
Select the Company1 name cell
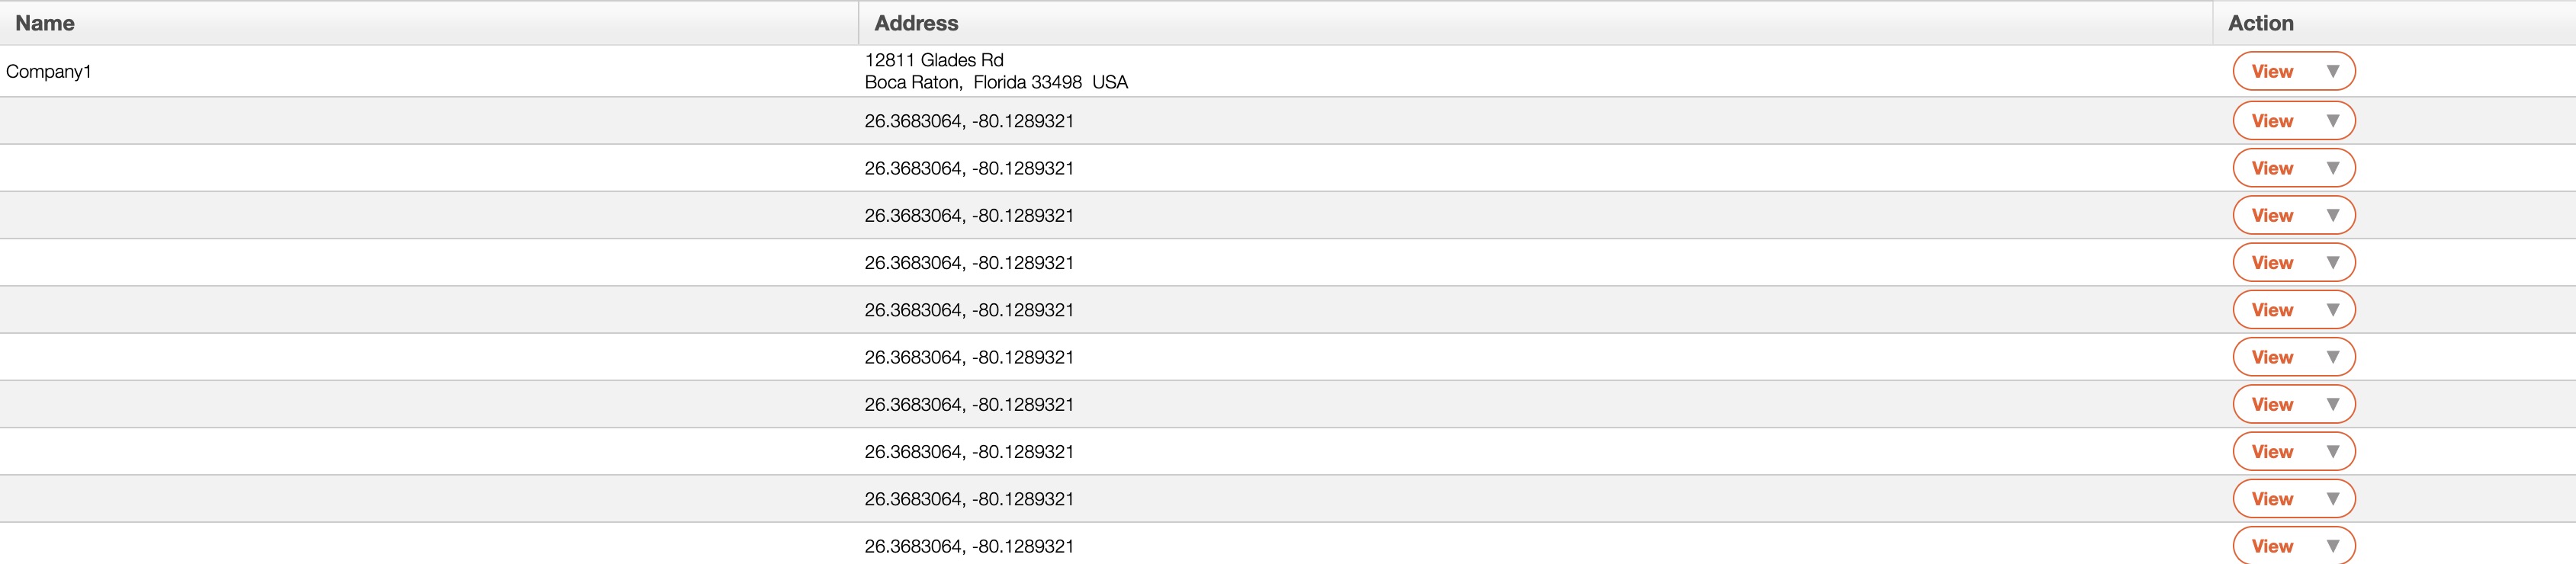point(49,71)
